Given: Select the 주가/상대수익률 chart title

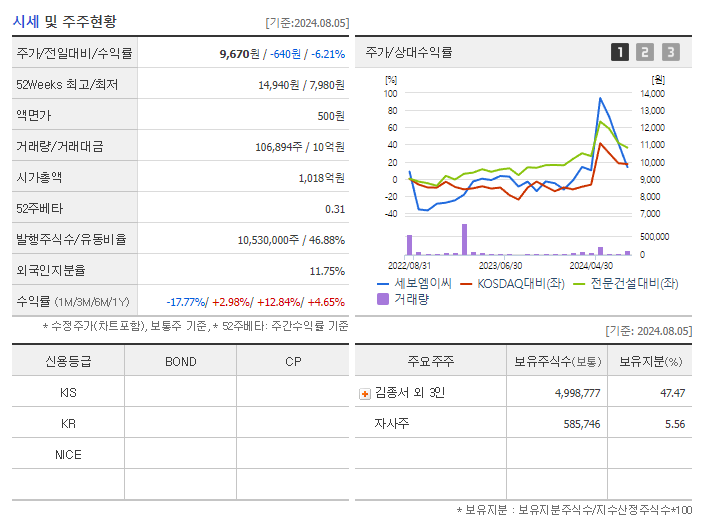Looking at the screenshot, I should point(409,52).
